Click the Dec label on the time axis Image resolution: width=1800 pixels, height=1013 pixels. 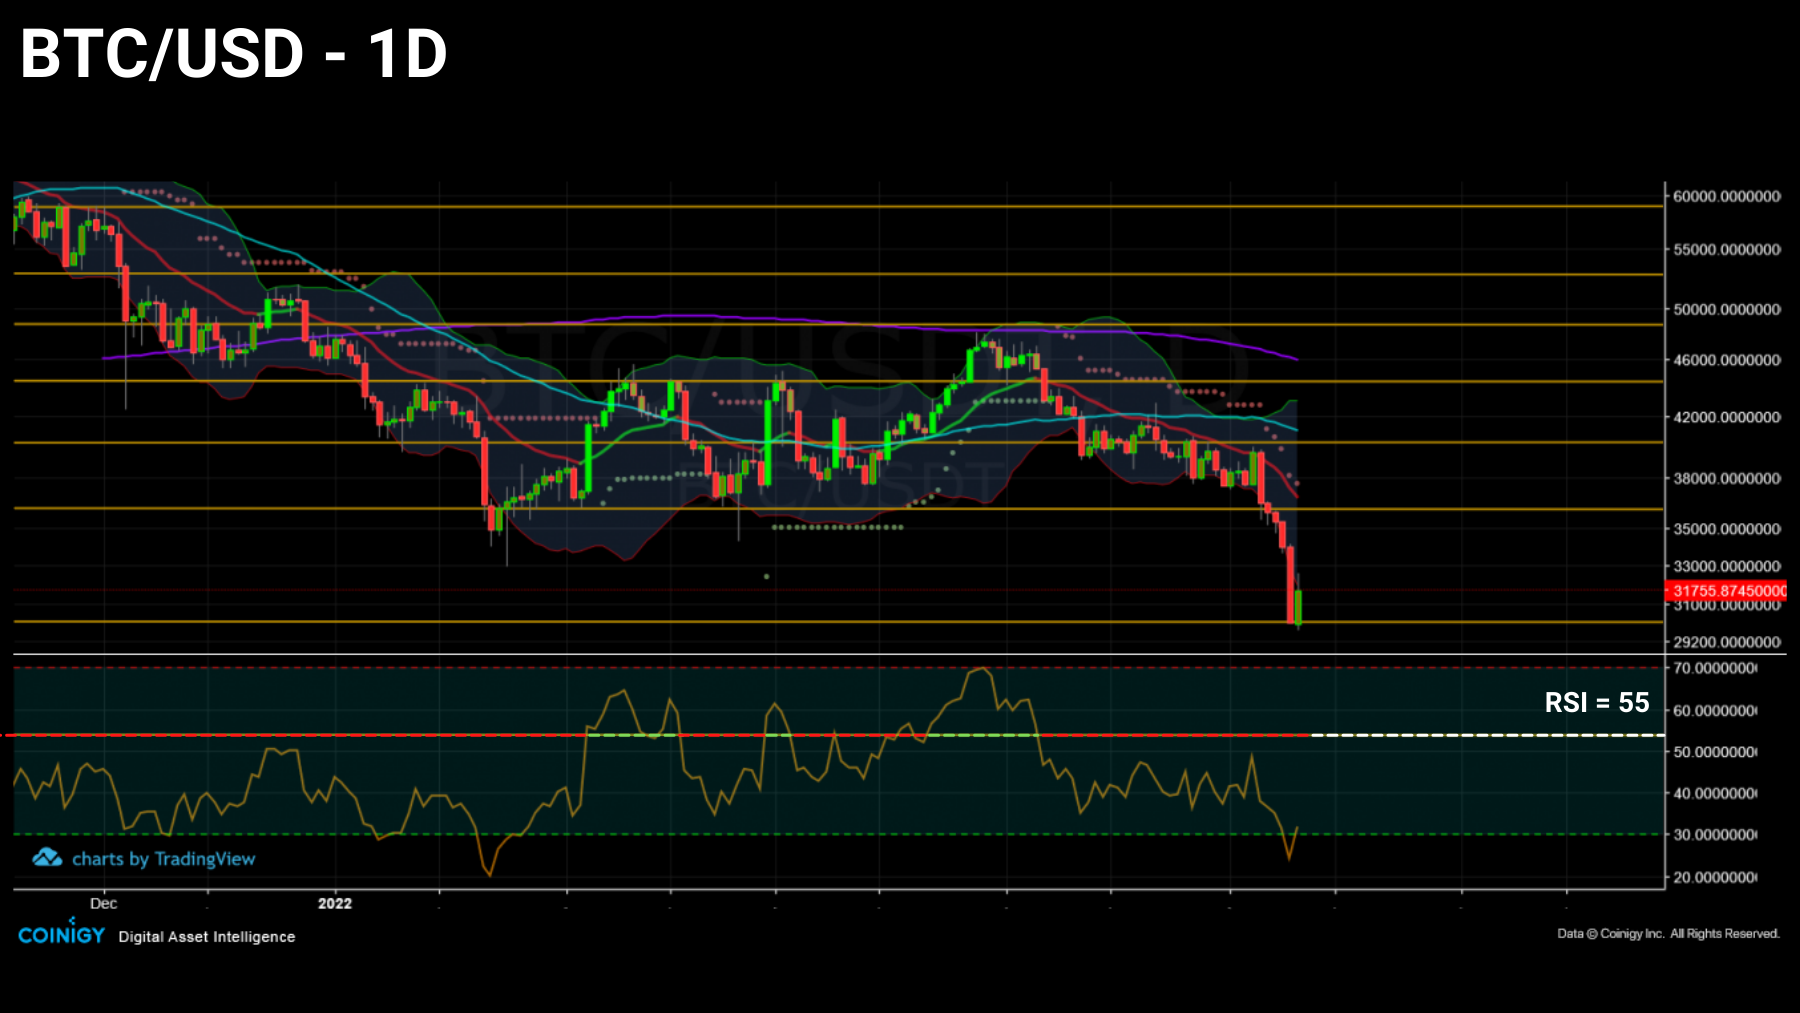click(104, 903)
